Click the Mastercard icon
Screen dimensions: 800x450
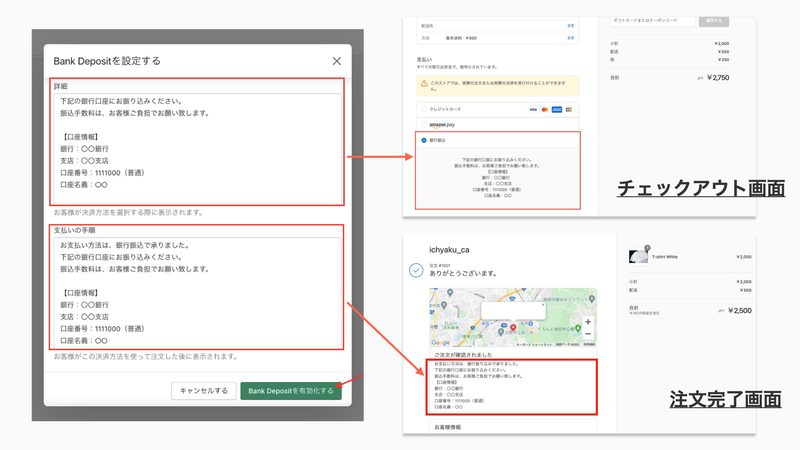545,109
